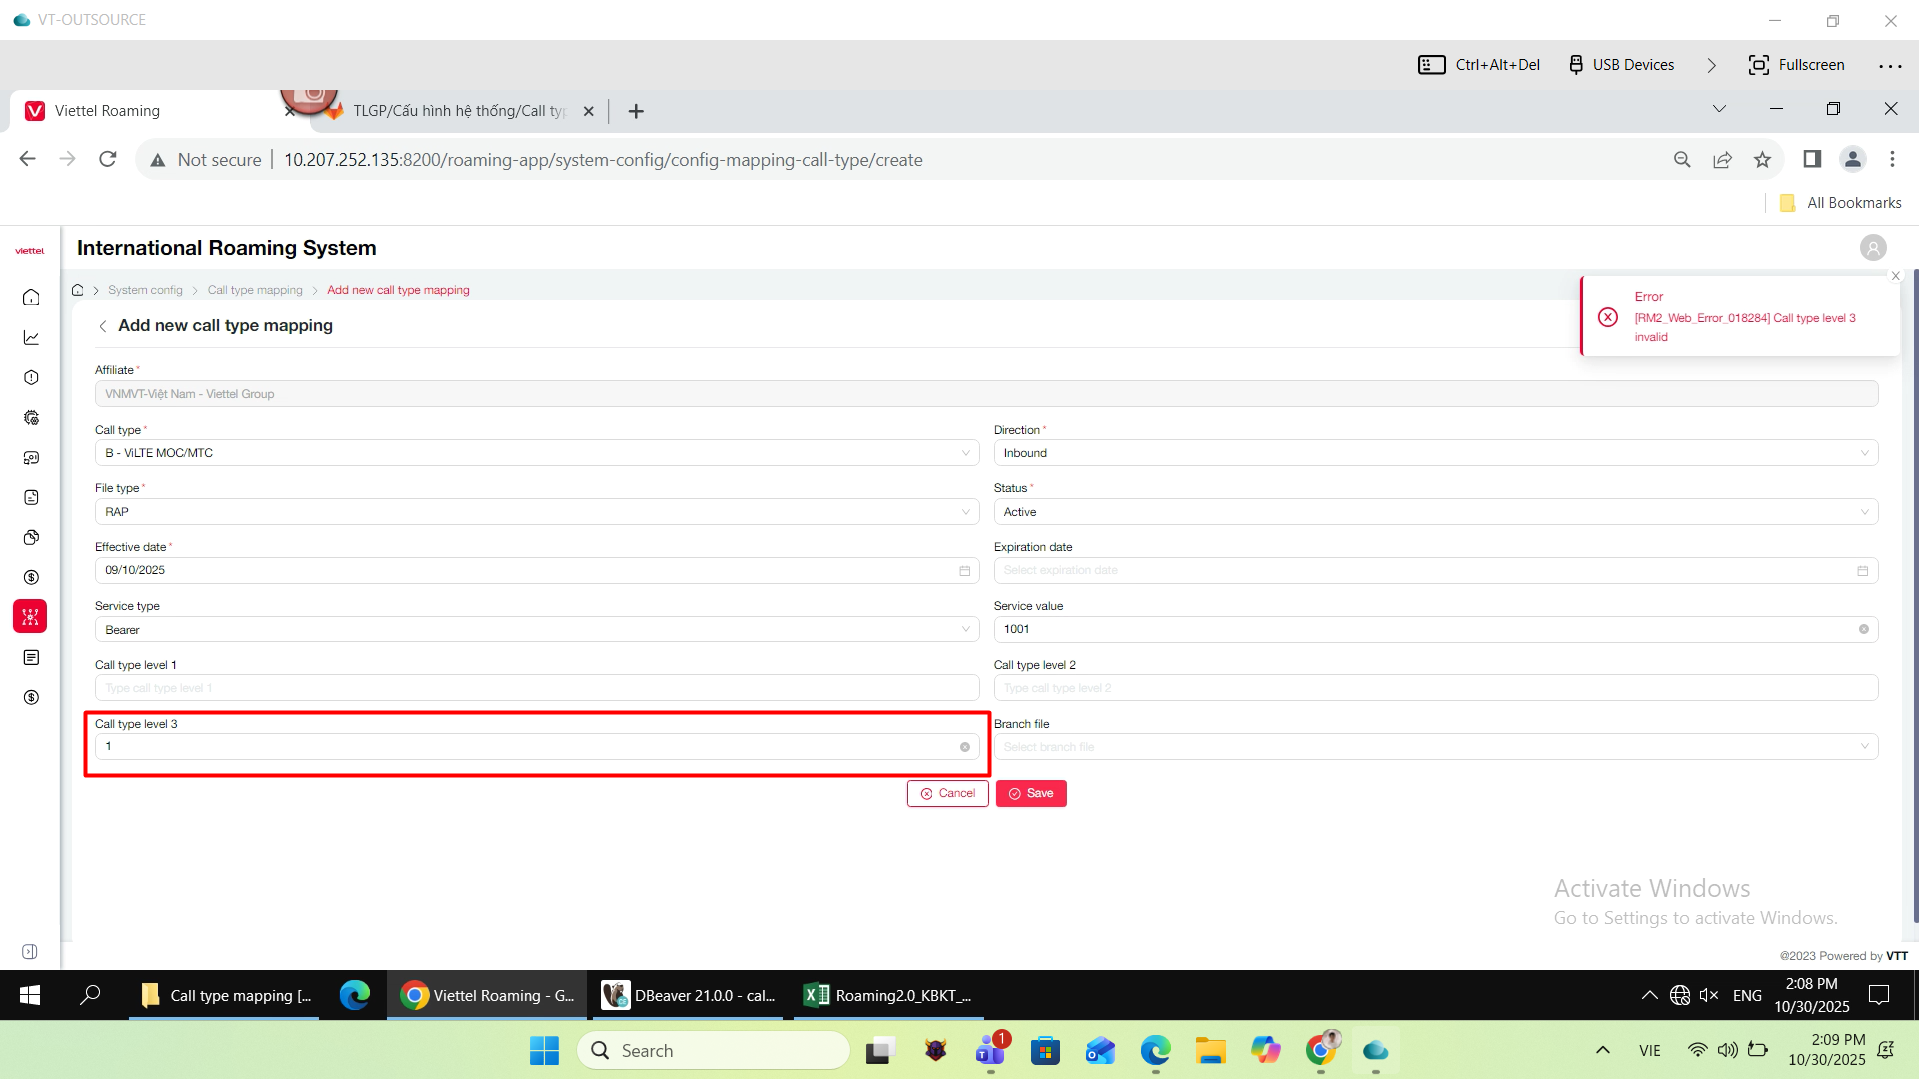The height and width of the screenshot is (1079, 1919).
Task: Switch to the TLGP/Cấu hình hệ thống tab
Action: [x=459, y=111]
